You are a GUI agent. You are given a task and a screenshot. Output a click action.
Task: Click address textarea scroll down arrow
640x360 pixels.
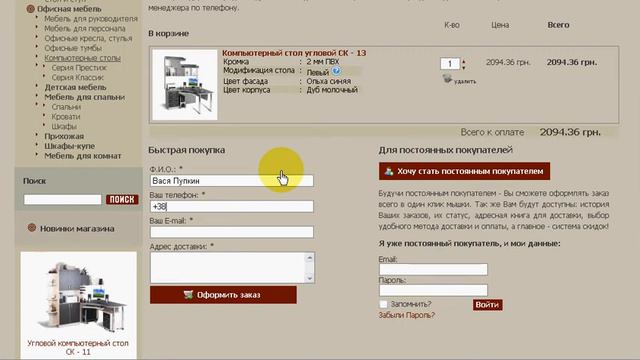coord(309,278)
